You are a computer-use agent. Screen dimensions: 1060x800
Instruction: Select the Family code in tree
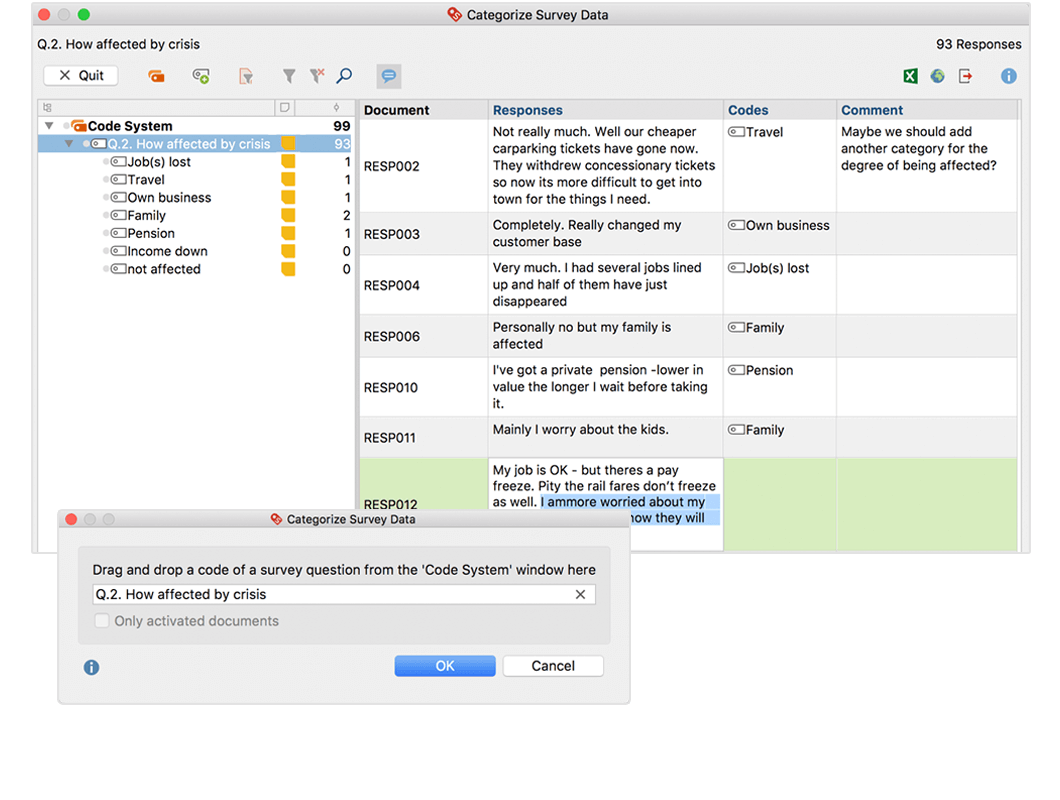(x=196, y=215)
